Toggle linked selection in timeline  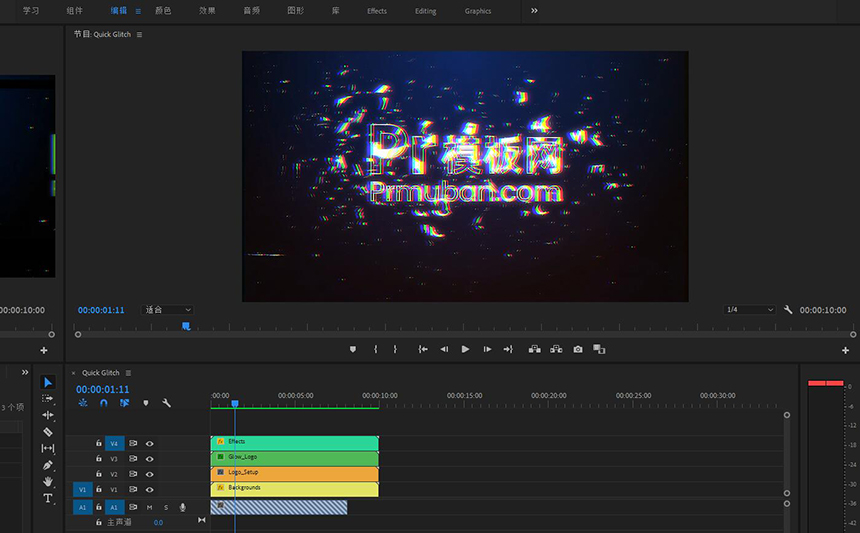point(125,403)
